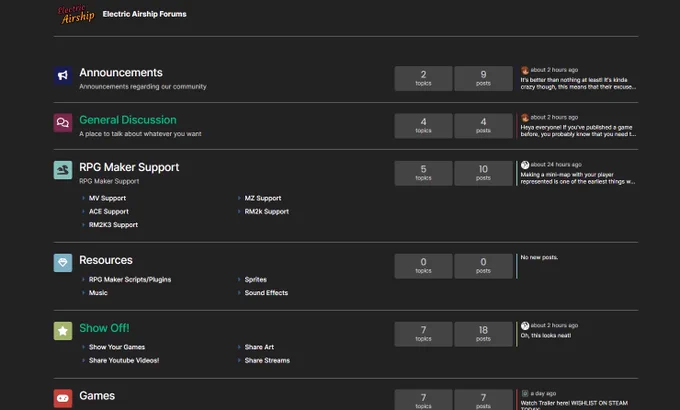Image resolution: width=680 pixels, height=410 pixels.
Task: Open the Sound Effects subforum
Action: [266, 293]
